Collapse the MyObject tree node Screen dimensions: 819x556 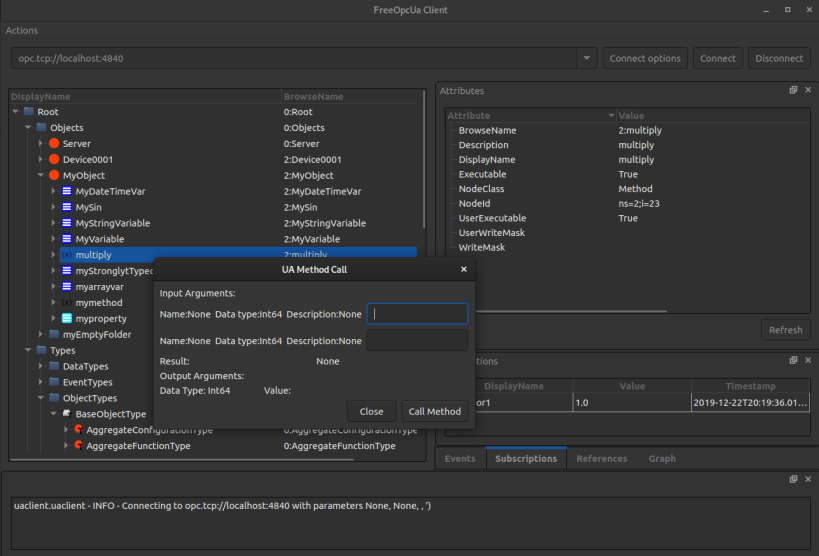(41, 175)
